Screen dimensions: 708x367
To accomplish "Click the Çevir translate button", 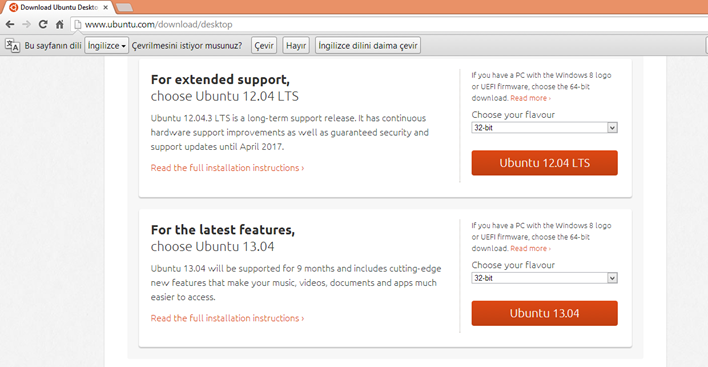I will (x=264, y=45).
